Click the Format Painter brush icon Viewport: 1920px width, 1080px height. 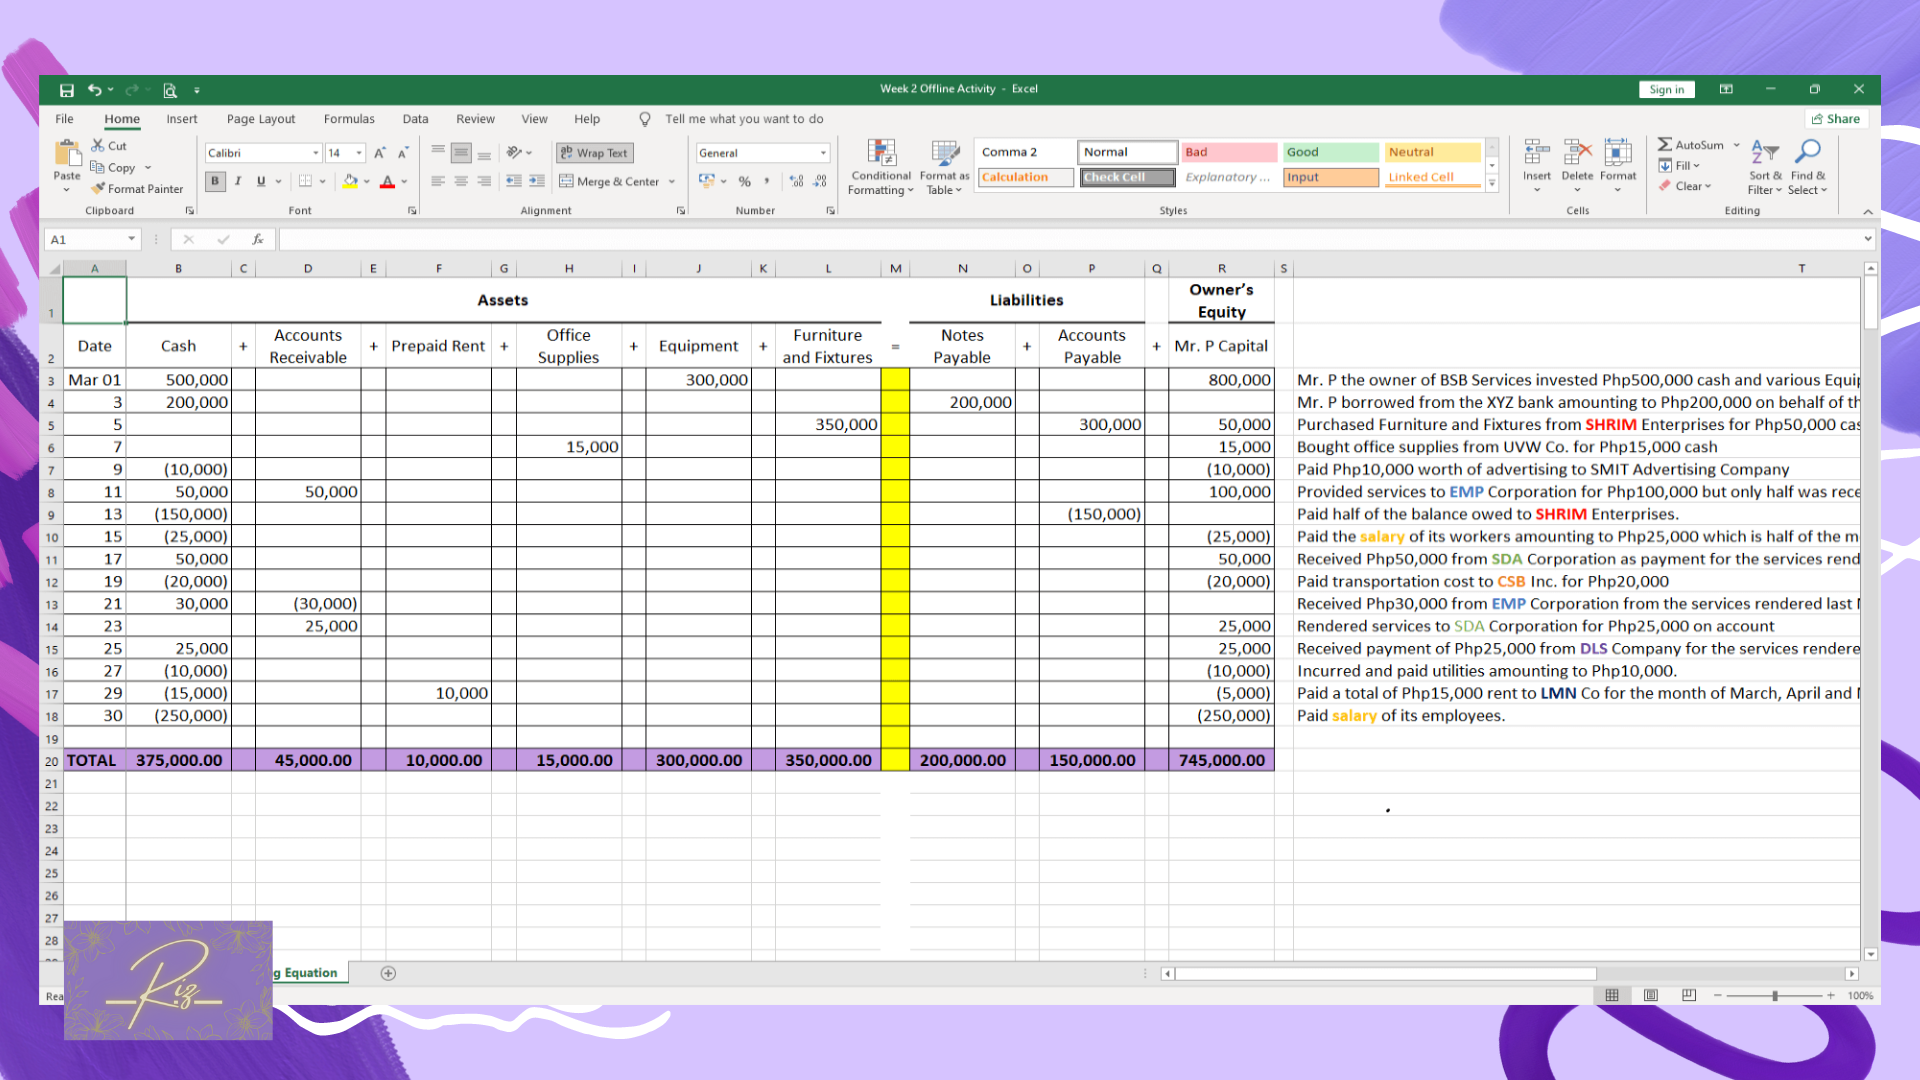tap(98, 188)
